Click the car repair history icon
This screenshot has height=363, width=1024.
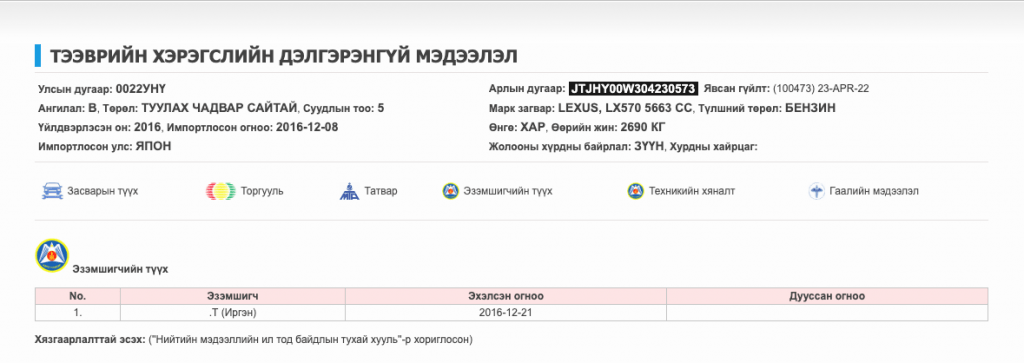pos(52,191)
